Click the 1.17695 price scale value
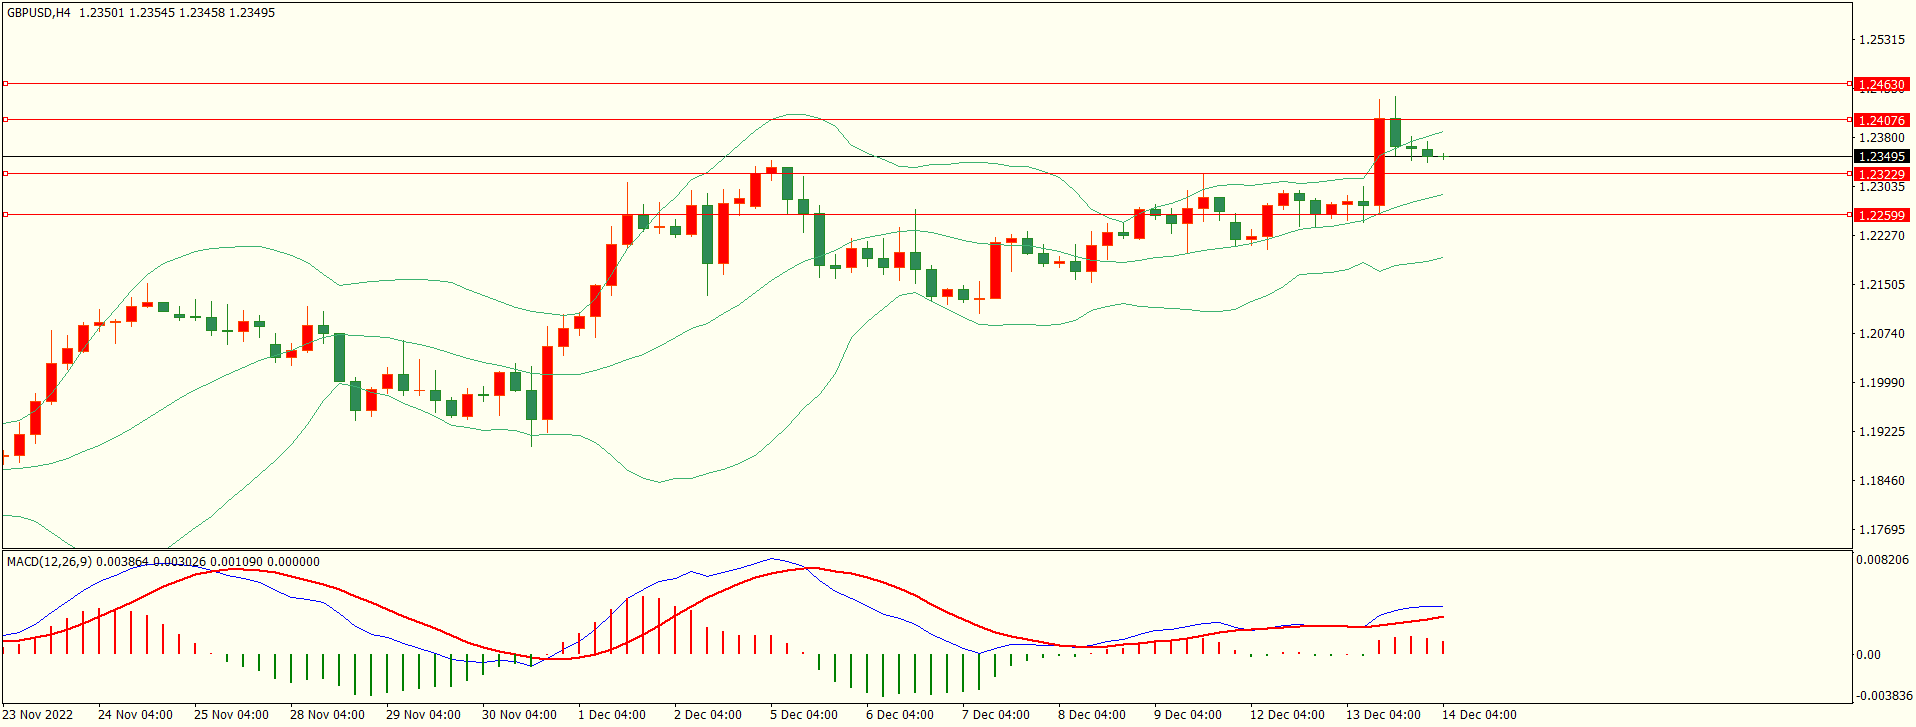Viewport: 1916px width, 727px height. pyautogui.click(x=1881, y=530)
